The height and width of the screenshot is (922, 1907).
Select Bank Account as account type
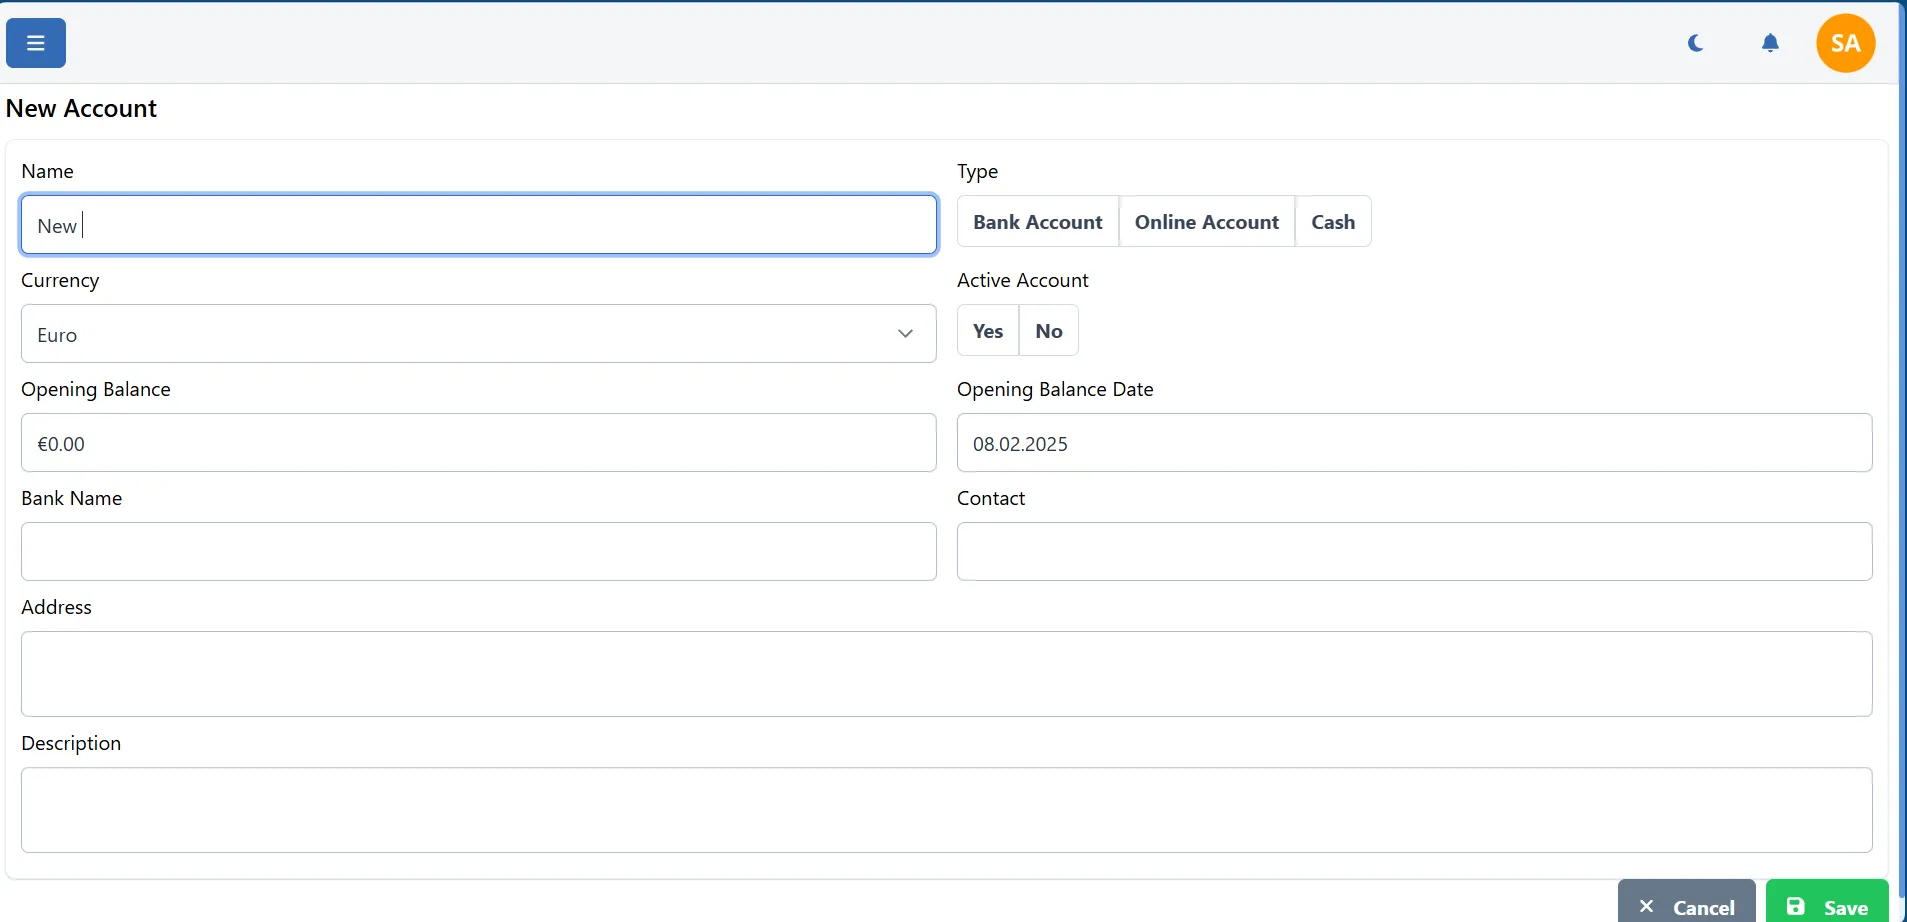point(1037,221)
